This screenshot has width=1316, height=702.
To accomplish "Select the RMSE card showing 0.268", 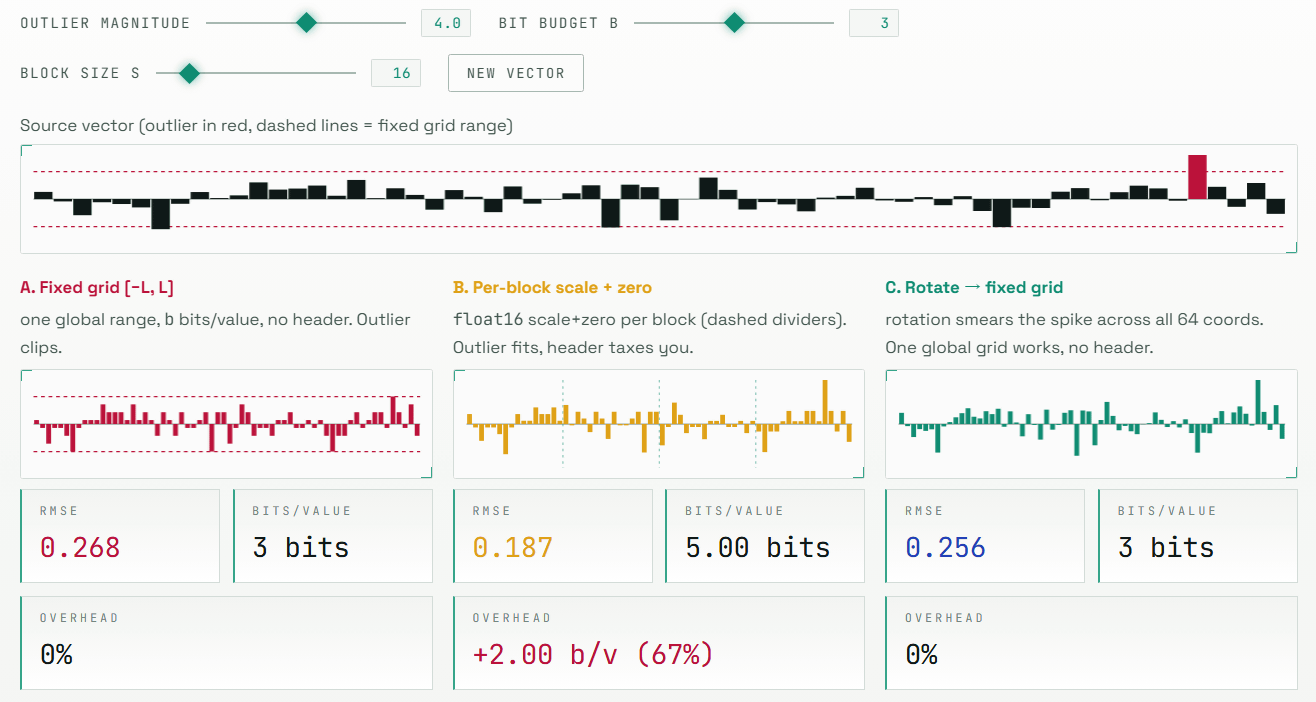I will pyautogui.click(x=120, y=536).
